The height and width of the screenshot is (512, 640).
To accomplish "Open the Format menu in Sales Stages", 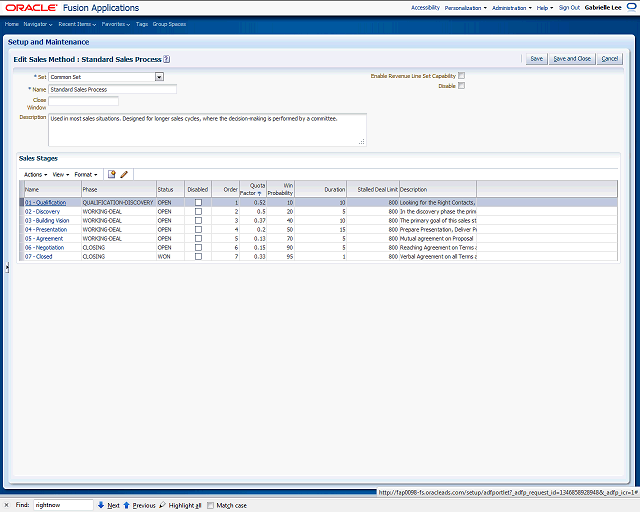I will (86, 174).
